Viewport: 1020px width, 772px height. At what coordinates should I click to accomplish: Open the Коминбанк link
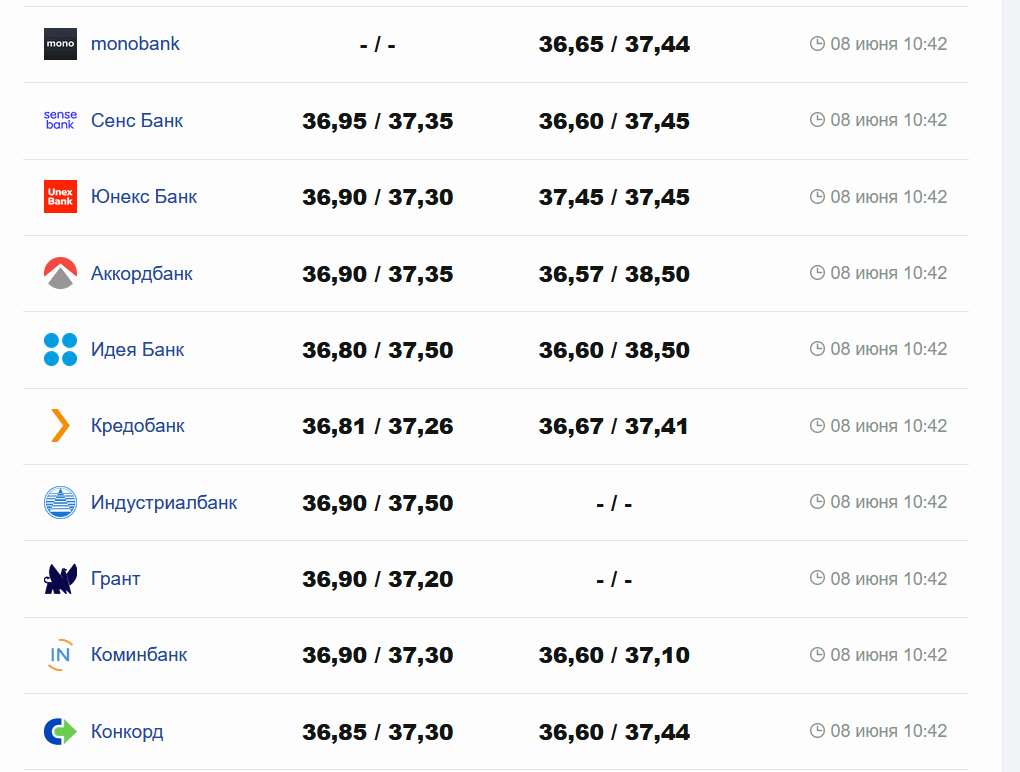[139, 655]
